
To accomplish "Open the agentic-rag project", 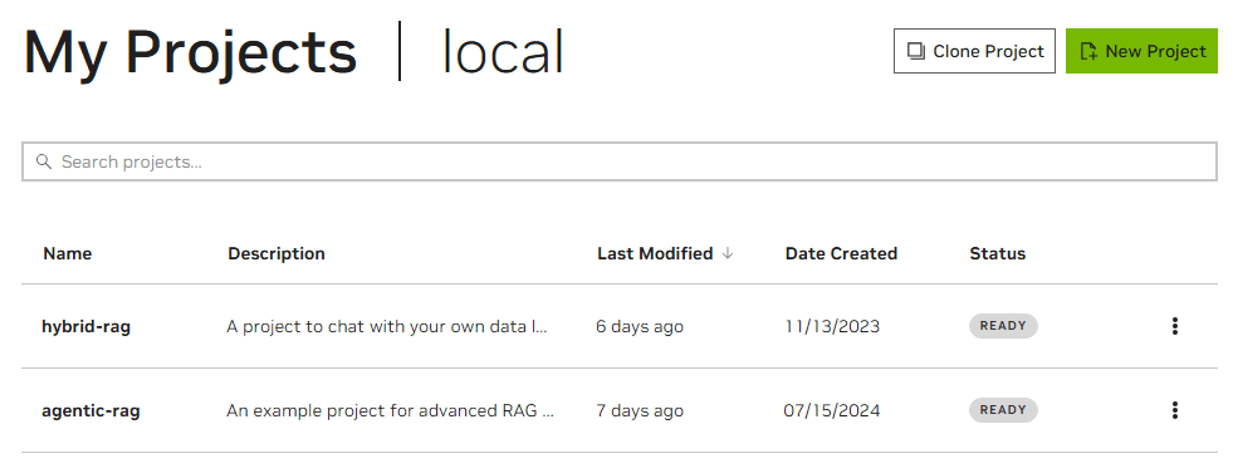I will 90,411.
